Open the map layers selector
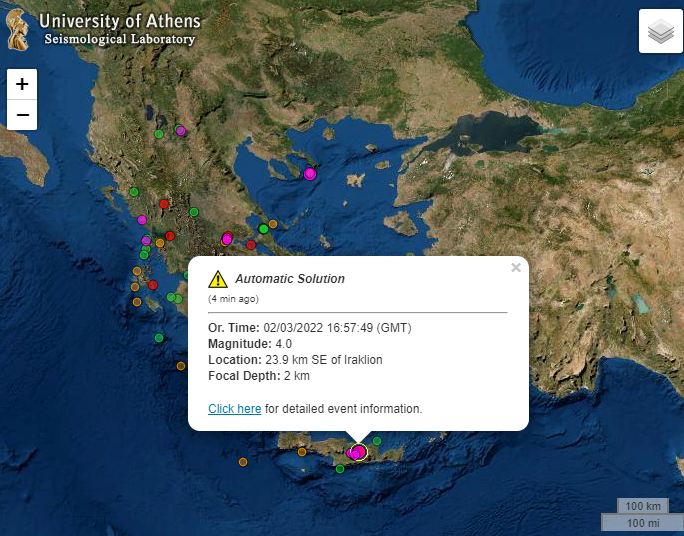The height and width of the screenshot is (536, 684). point(660,31)
